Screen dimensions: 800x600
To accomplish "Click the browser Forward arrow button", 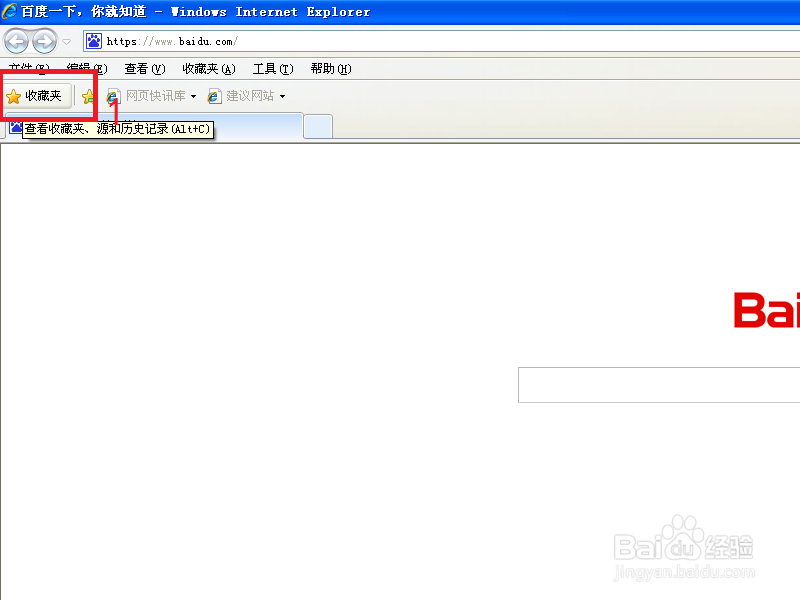I will pos(44,41).
